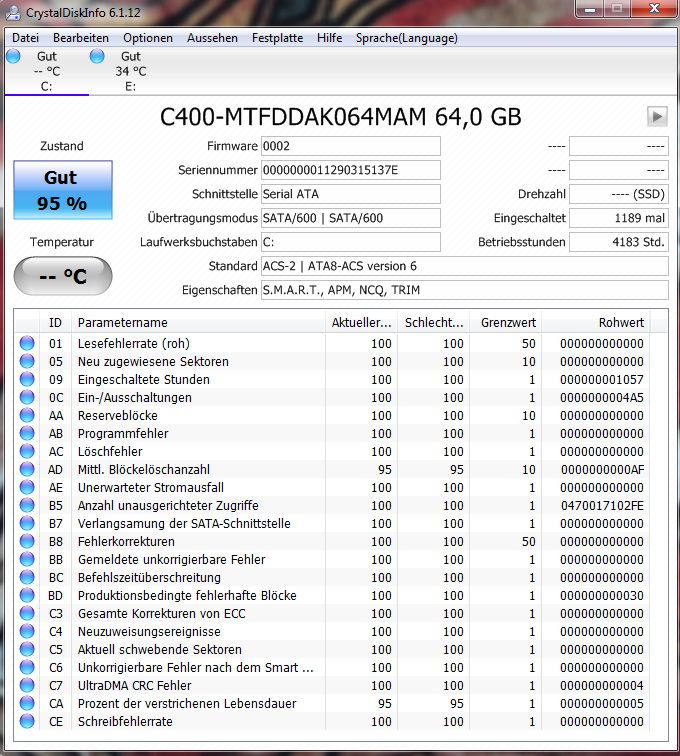Open the Sprache(Language) menu
Viewport: 680px width, 756px height.
click(x=407, y=38)
